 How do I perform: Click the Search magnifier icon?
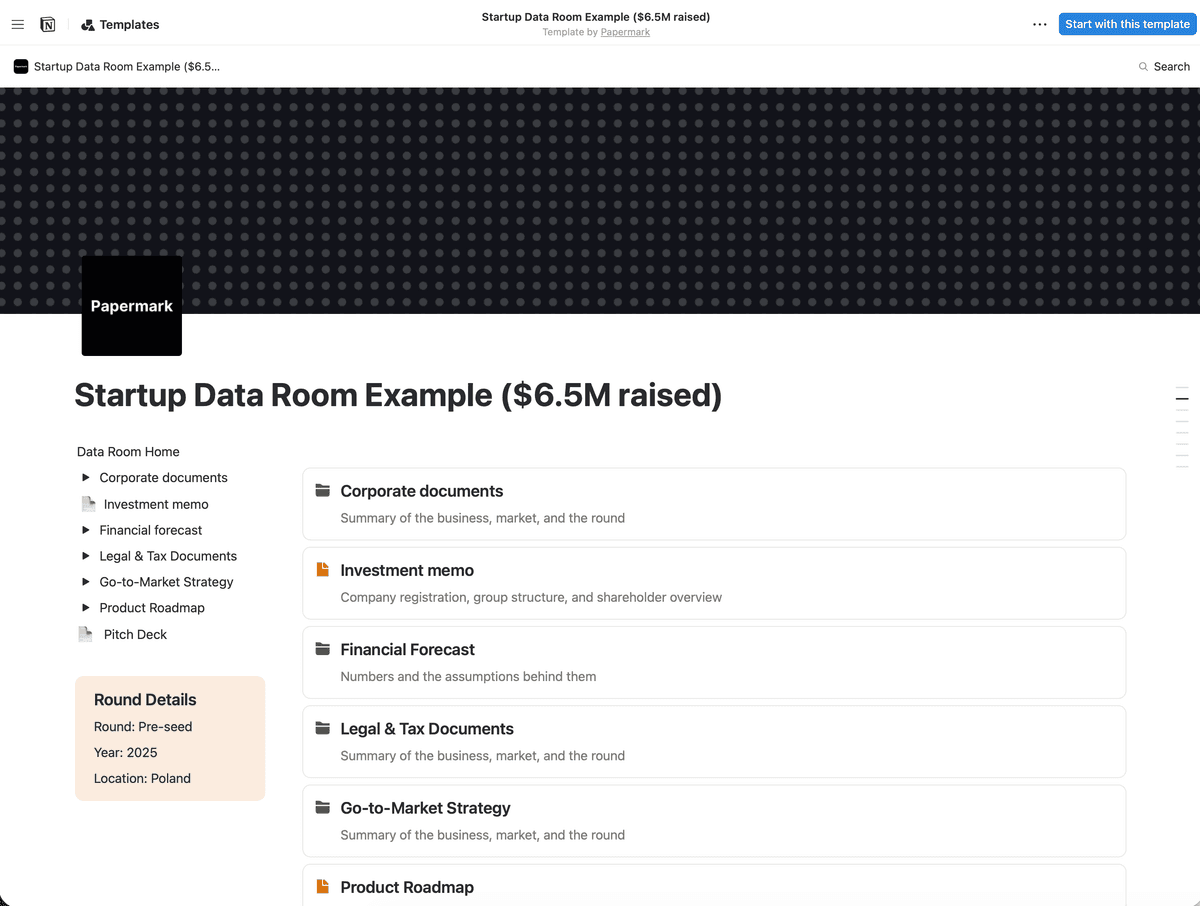[1143, 67]
